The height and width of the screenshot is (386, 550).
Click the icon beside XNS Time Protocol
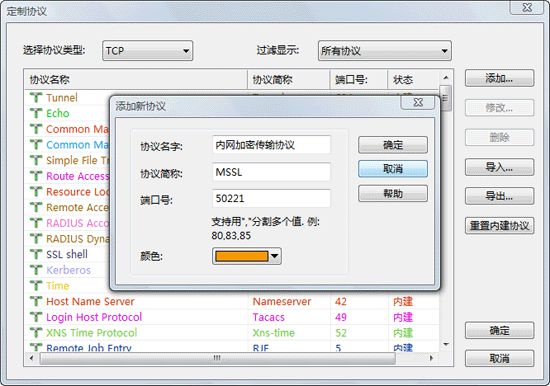coord(36,333)
